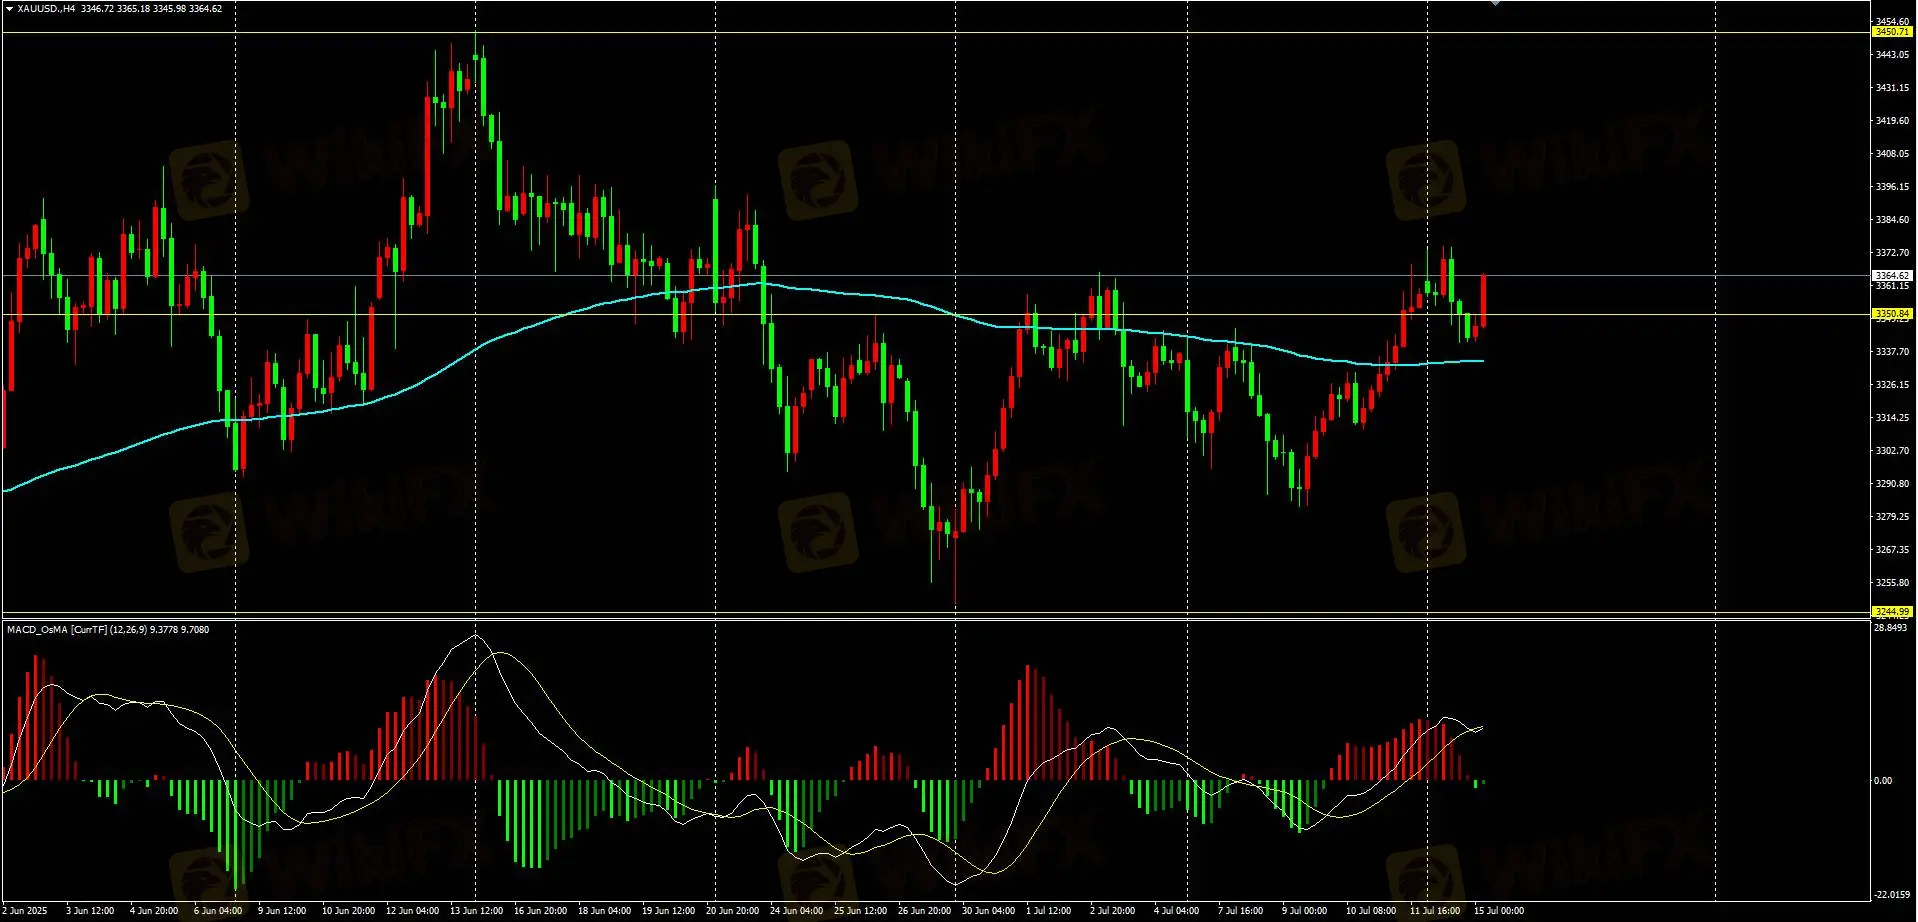
Task: Click the 3337.70 price scale label
Action: point(1892,352)
